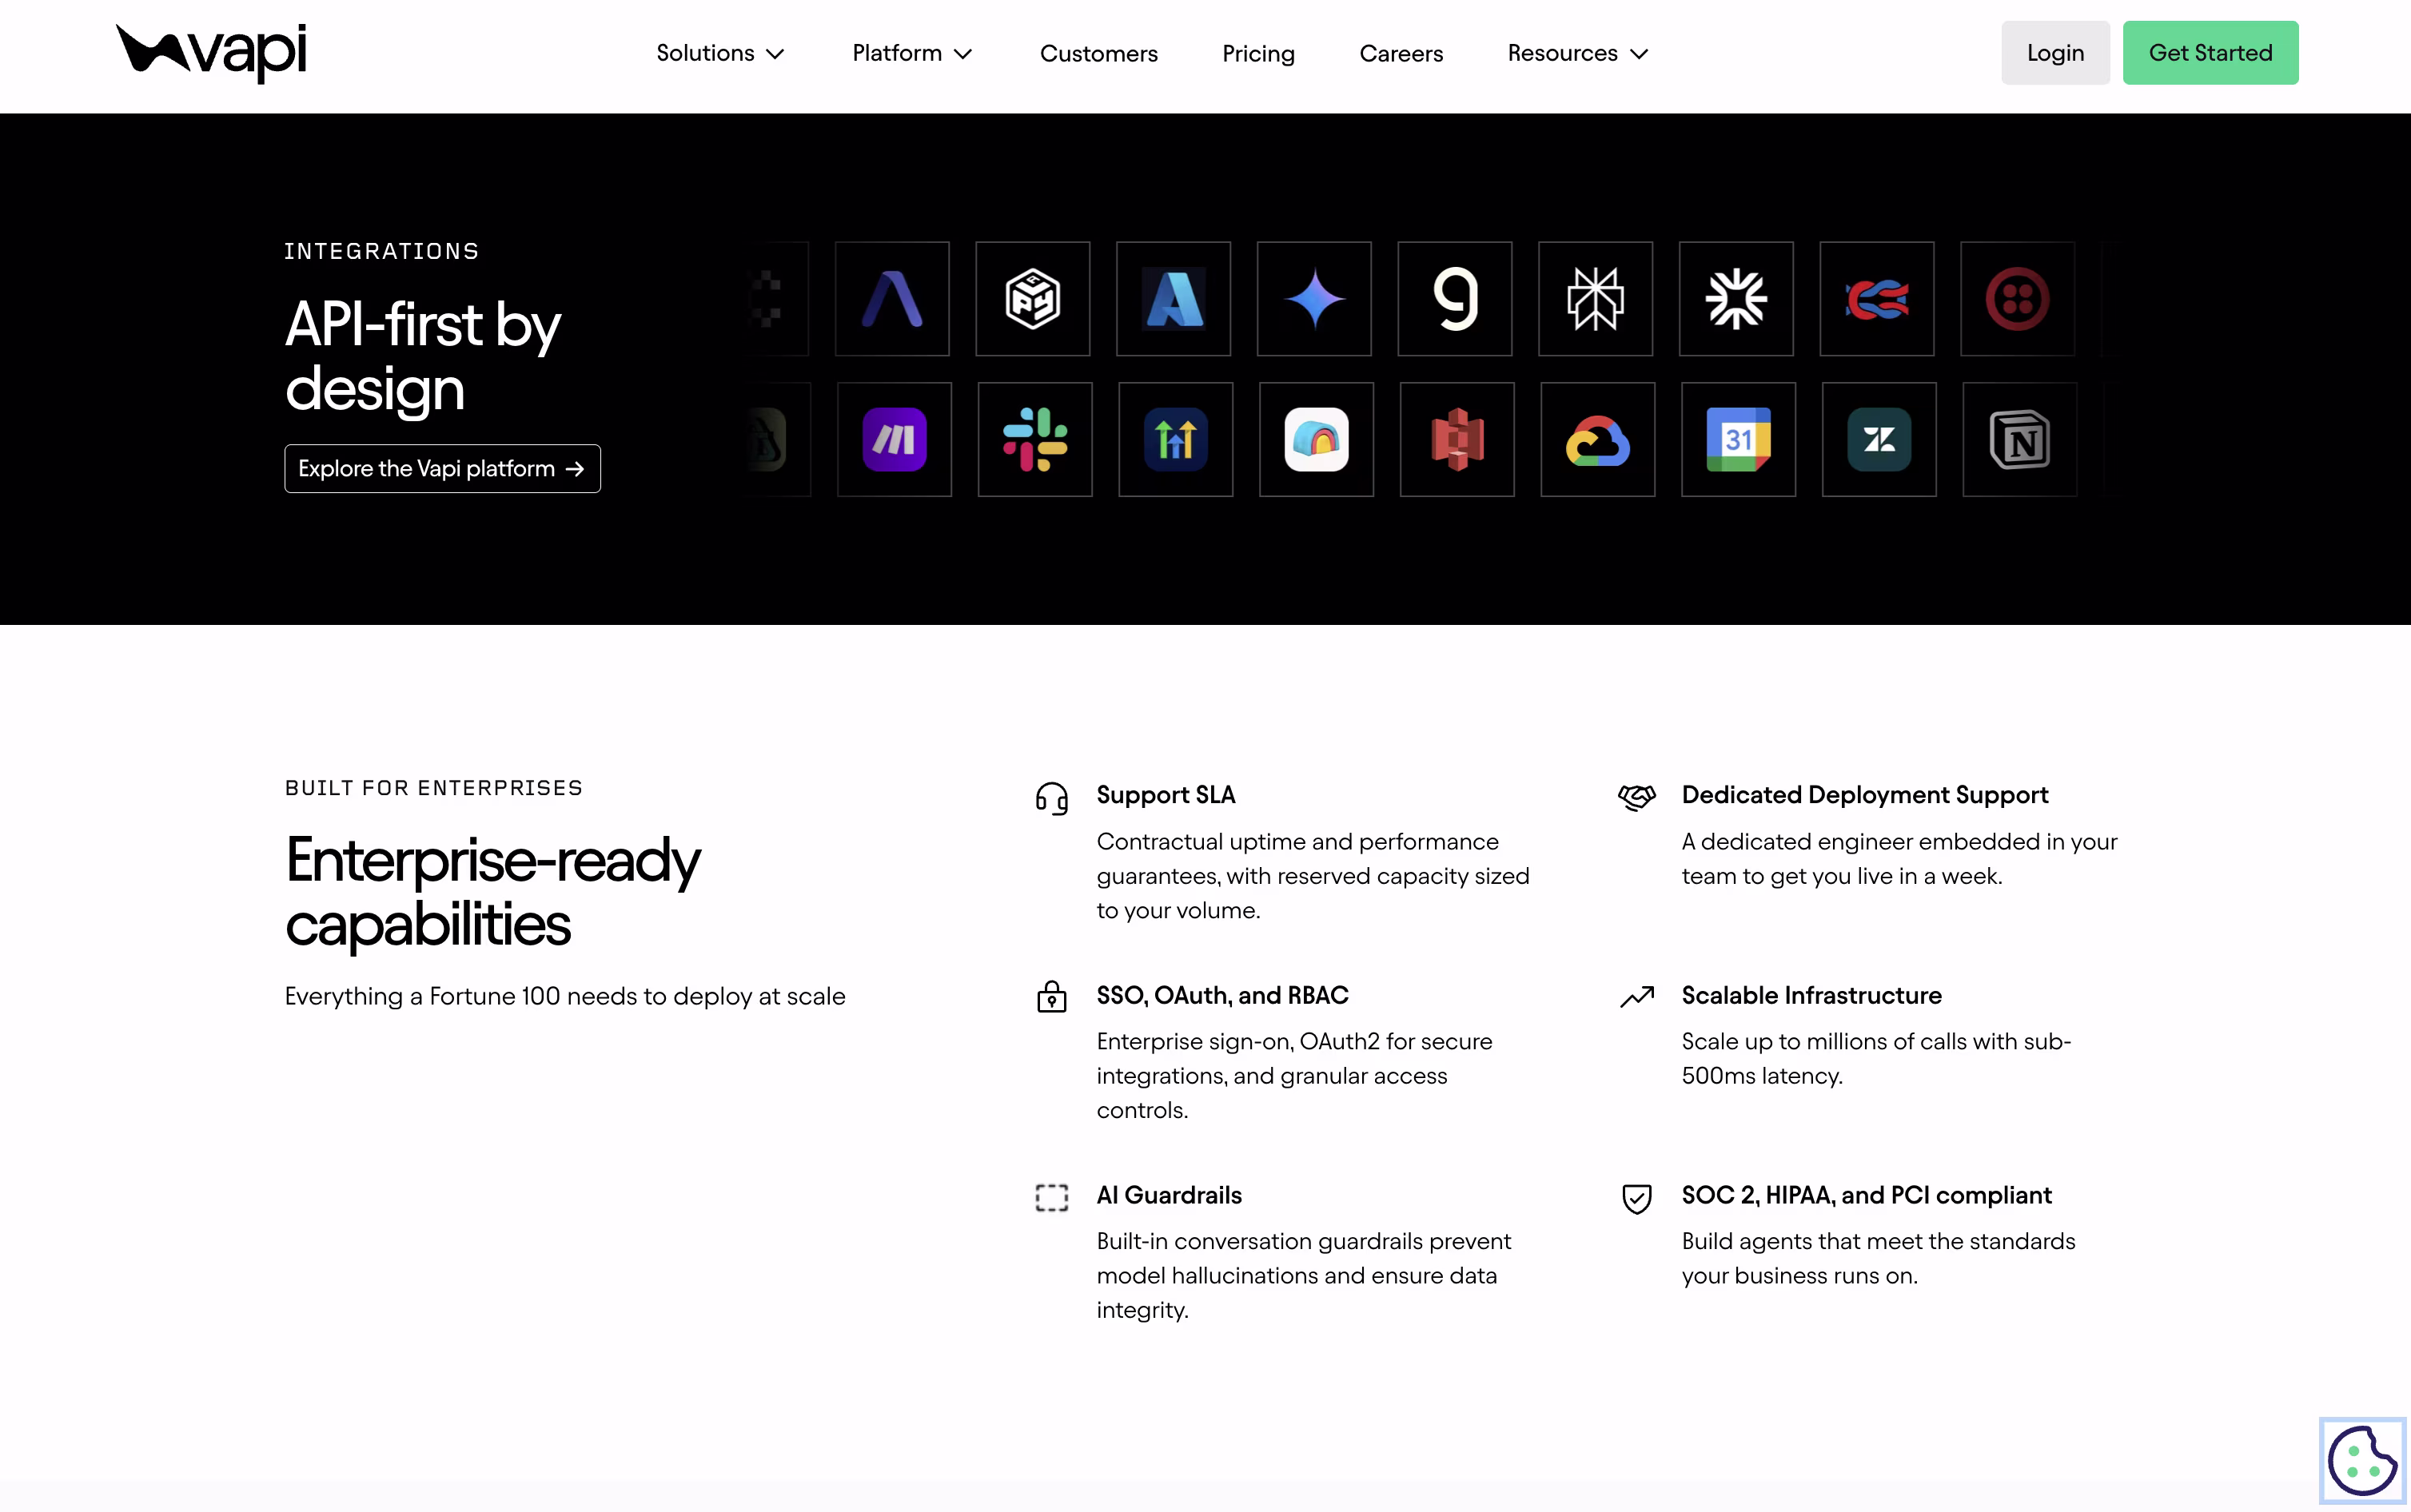Click the padlock icon beside SSO, OAuth, and RBAC
Viewport: 2411px width, 1512px height.
[x=1052, y=996]
